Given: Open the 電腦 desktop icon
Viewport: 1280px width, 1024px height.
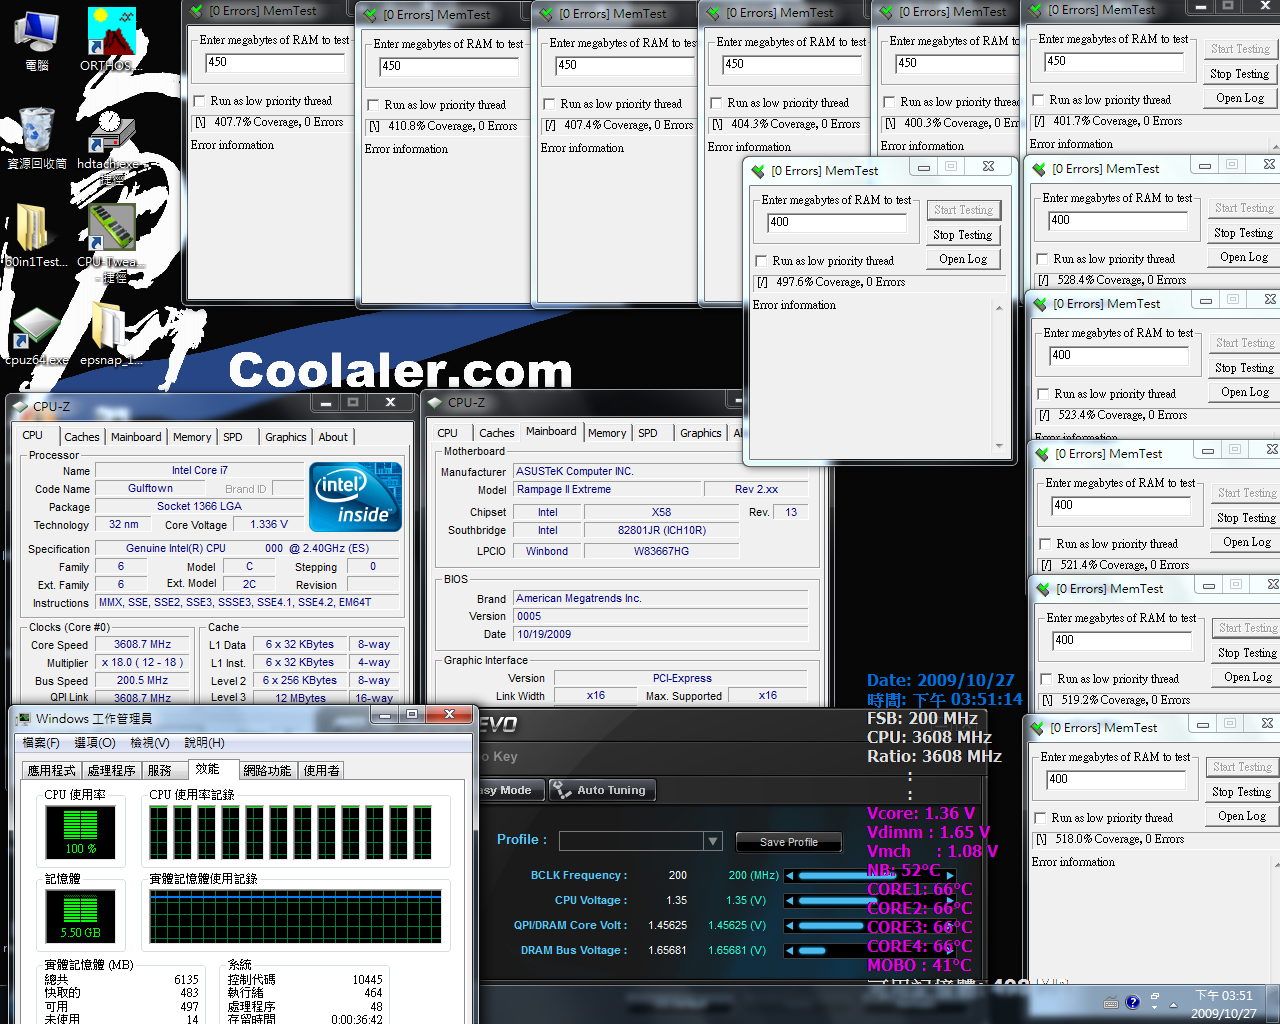Looking at the screenshot, I should point(37,40).
